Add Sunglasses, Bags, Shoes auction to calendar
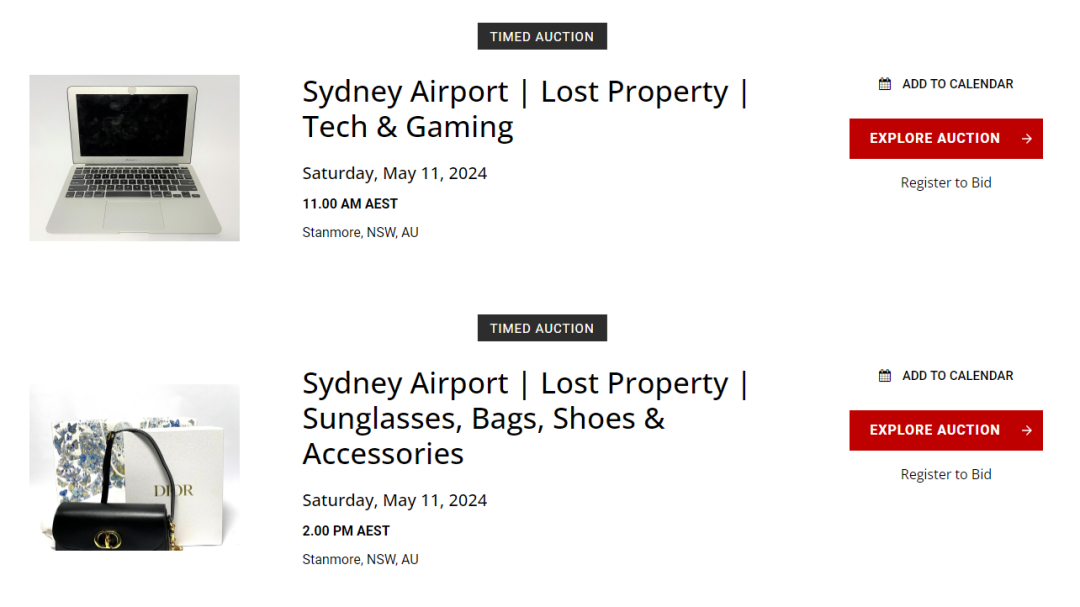The image size is (1080, 607). (x=957, y=376)
